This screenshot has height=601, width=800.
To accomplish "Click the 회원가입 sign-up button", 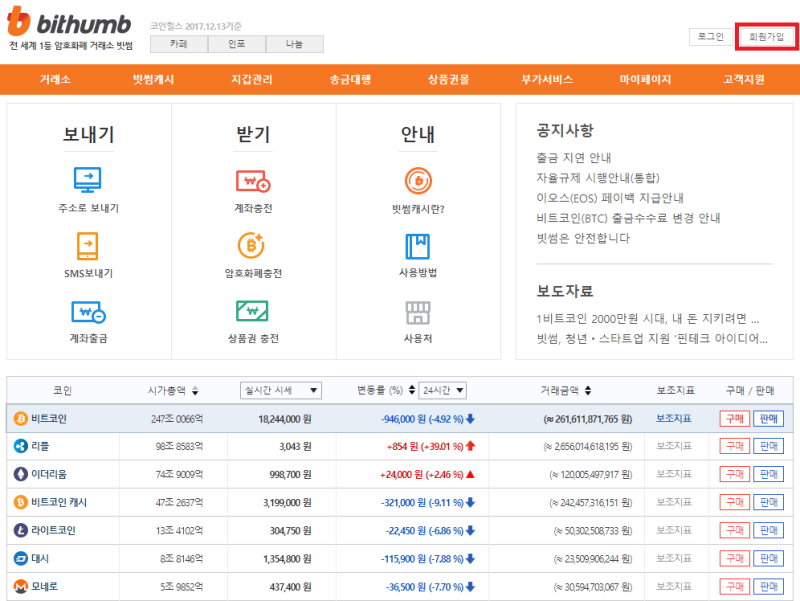I will [x=766, y=37].
